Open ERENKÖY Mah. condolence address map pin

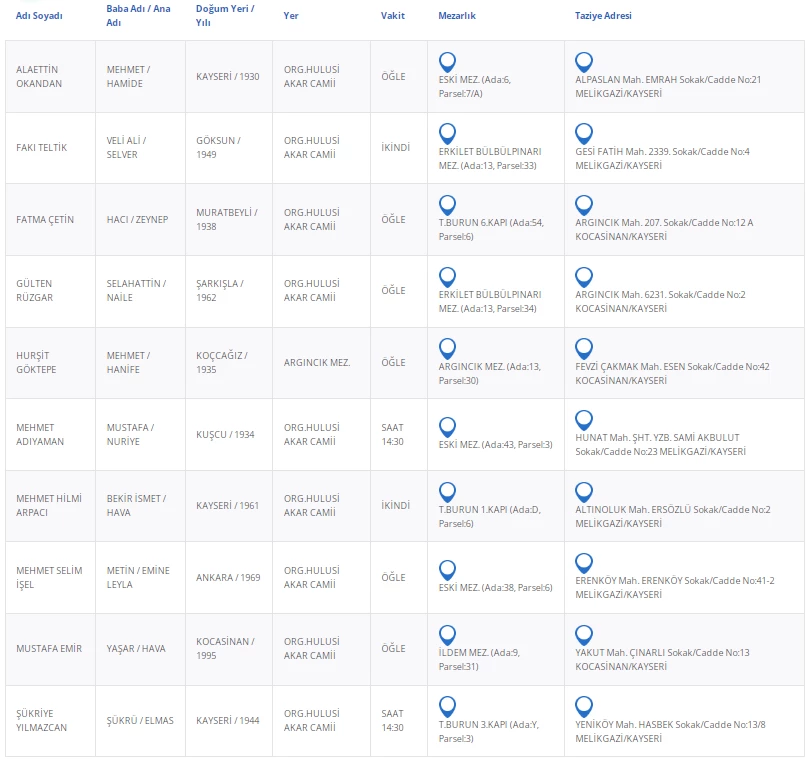point(584,563)
